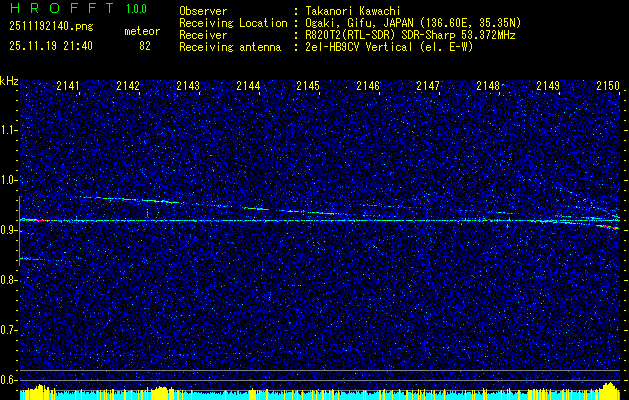Image resolution: width=629 pixels, height=400 pixels.
Task: Click receiving location Ogaki, Gifu, JAPAN
Action: [359, 23]
